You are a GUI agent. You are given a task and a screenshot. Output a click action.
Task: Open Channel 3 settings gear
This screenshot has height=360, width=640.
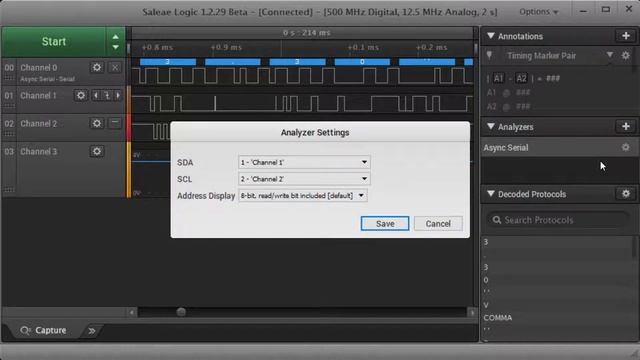97,151
